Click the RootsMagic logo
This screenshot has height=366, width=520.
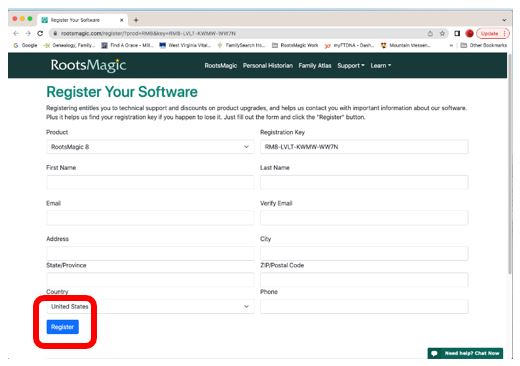tap(88, 65)
